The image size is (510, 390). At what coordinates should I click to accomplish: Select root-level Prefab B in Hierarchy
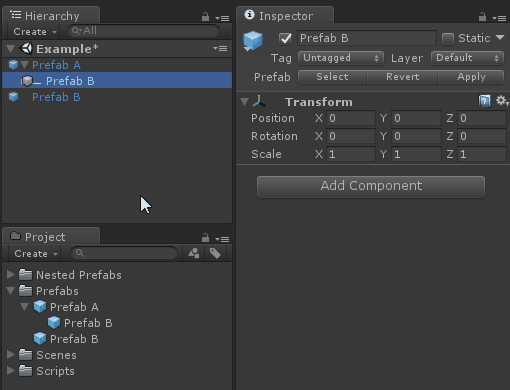[56, 97]
